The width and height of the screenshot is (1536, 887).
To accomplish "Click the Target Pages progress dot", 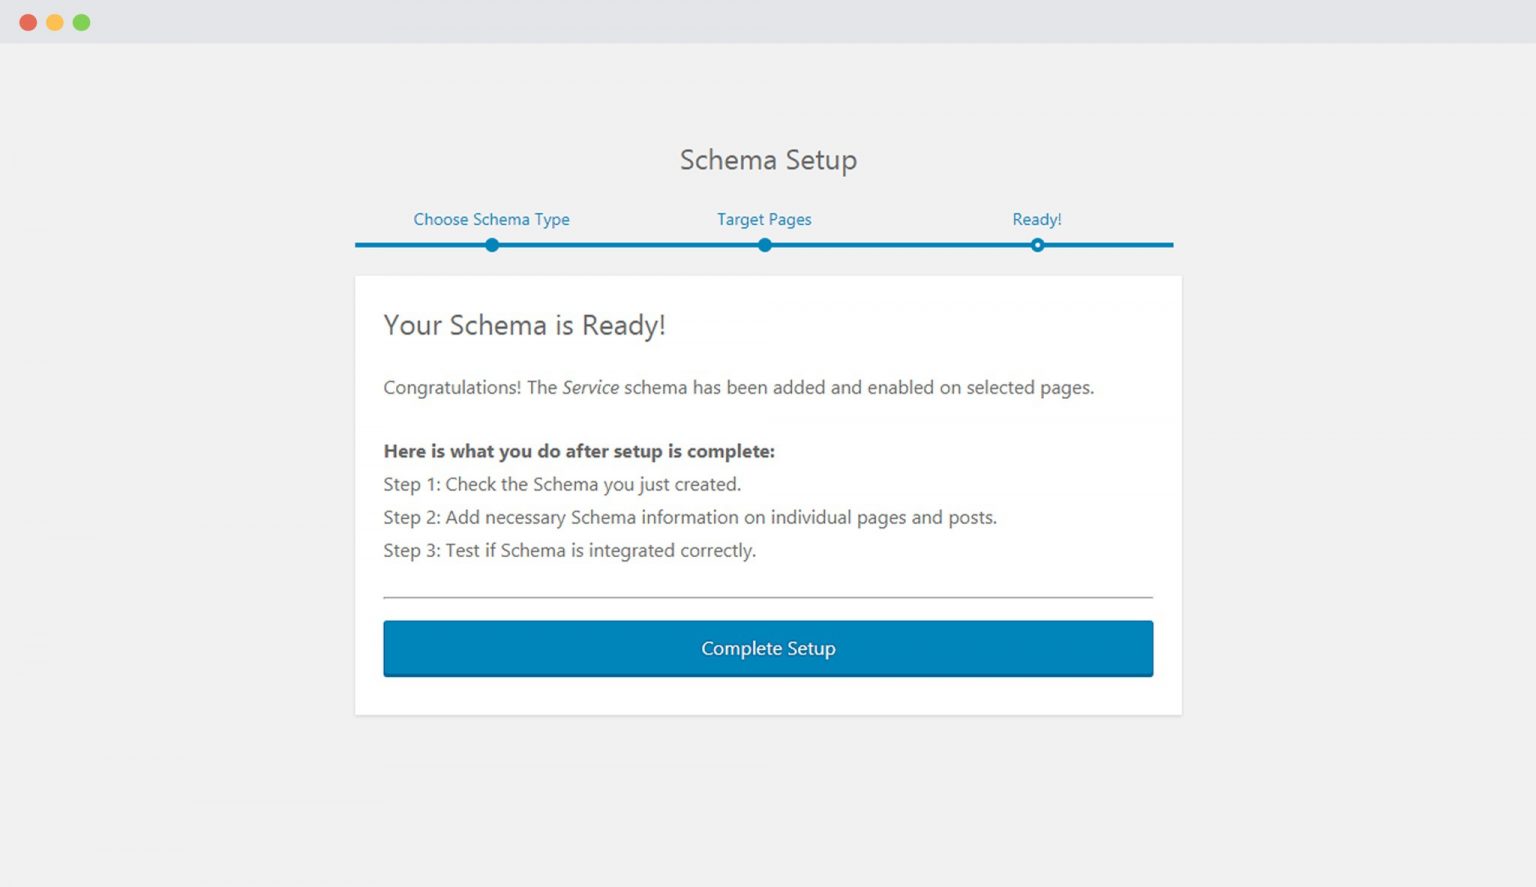I will tap(764, 244).
